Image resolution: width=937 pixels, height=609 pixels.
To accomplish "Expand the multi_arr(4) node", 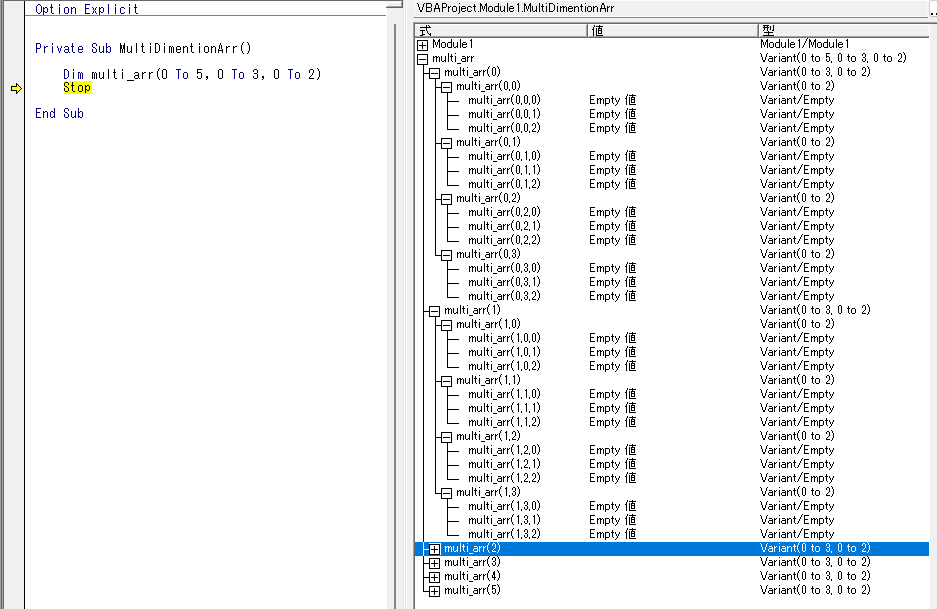I will click(434, 577).
